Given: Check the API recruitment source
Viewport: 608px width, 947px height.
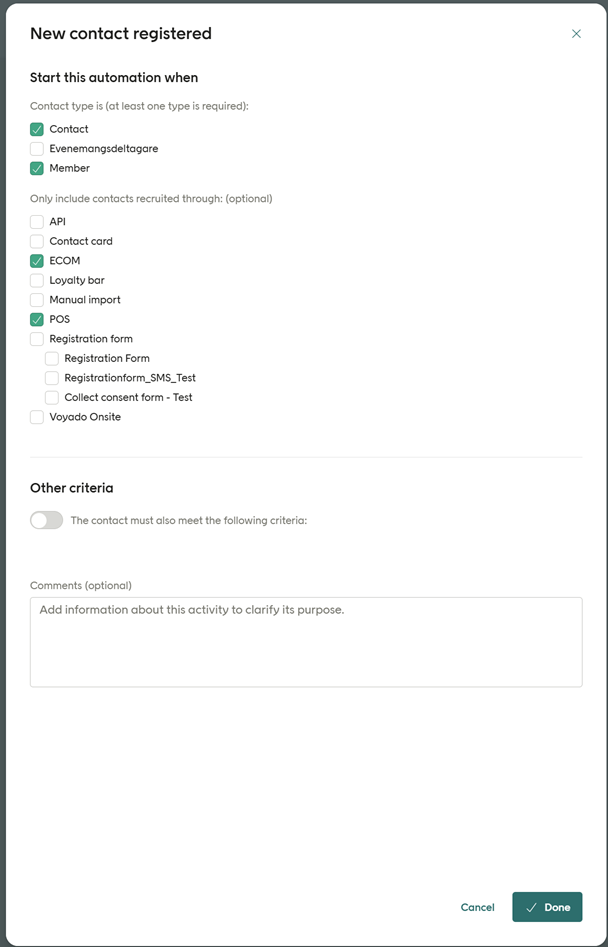Looking at the screenshot, I should (37, 222).
